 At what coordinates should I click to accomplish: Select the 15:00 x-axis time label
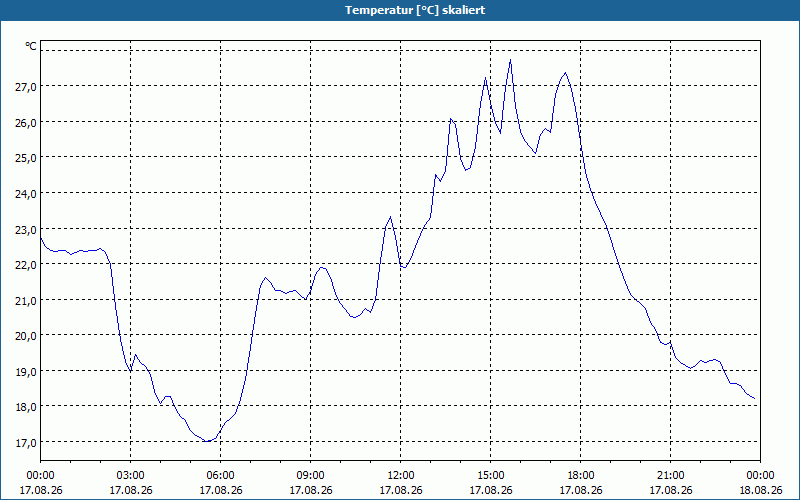click(x=491, y=476)
